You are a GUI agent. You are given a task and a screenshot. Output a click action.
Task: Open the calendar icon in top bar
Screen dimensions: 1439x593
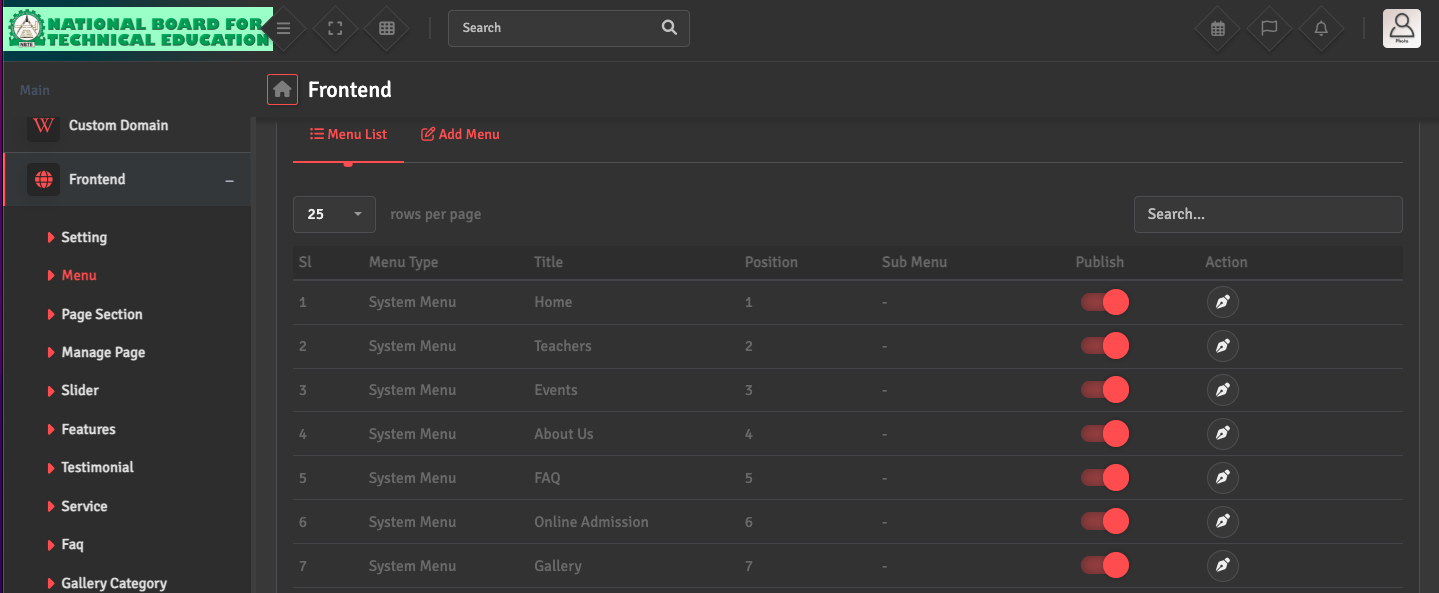pos(1217,28)
